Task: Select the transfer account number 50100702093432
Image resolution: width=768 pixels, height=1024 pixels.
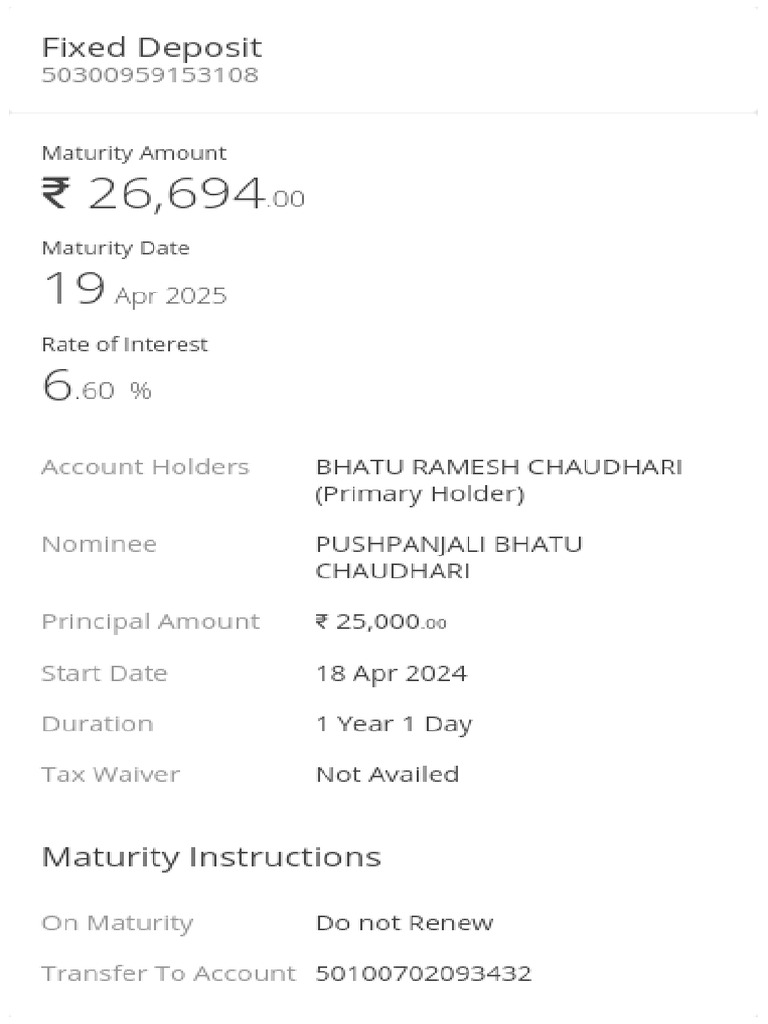Action: tap(423, 973)
